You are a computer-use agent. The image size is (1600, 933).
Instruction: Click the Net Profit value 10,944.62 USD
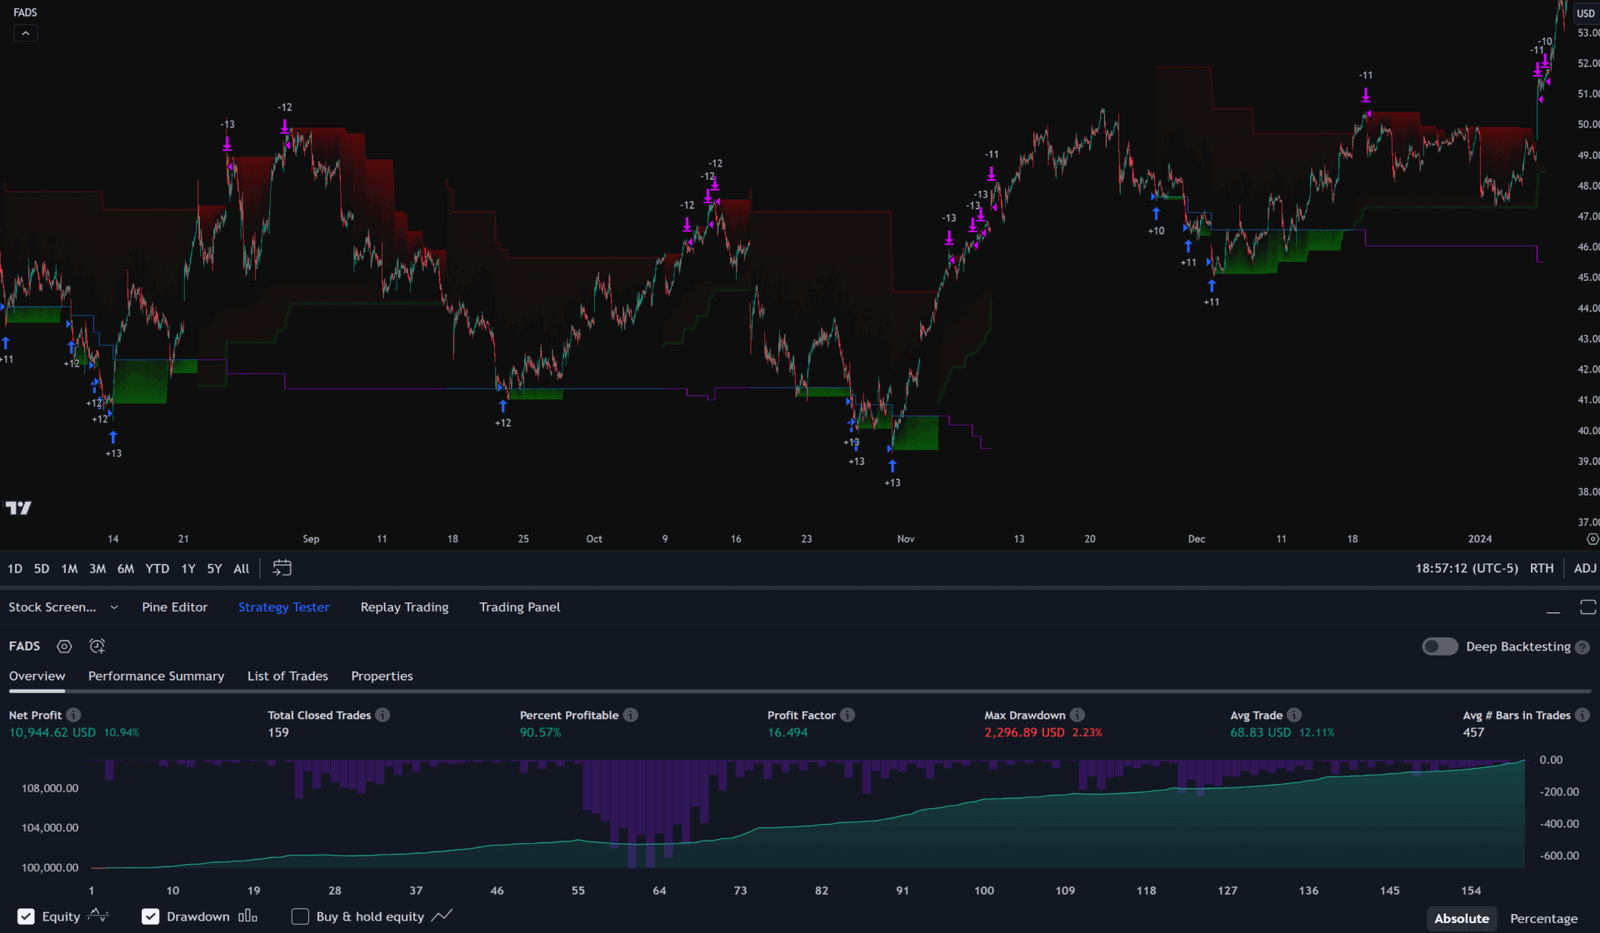tap(52, 732)
